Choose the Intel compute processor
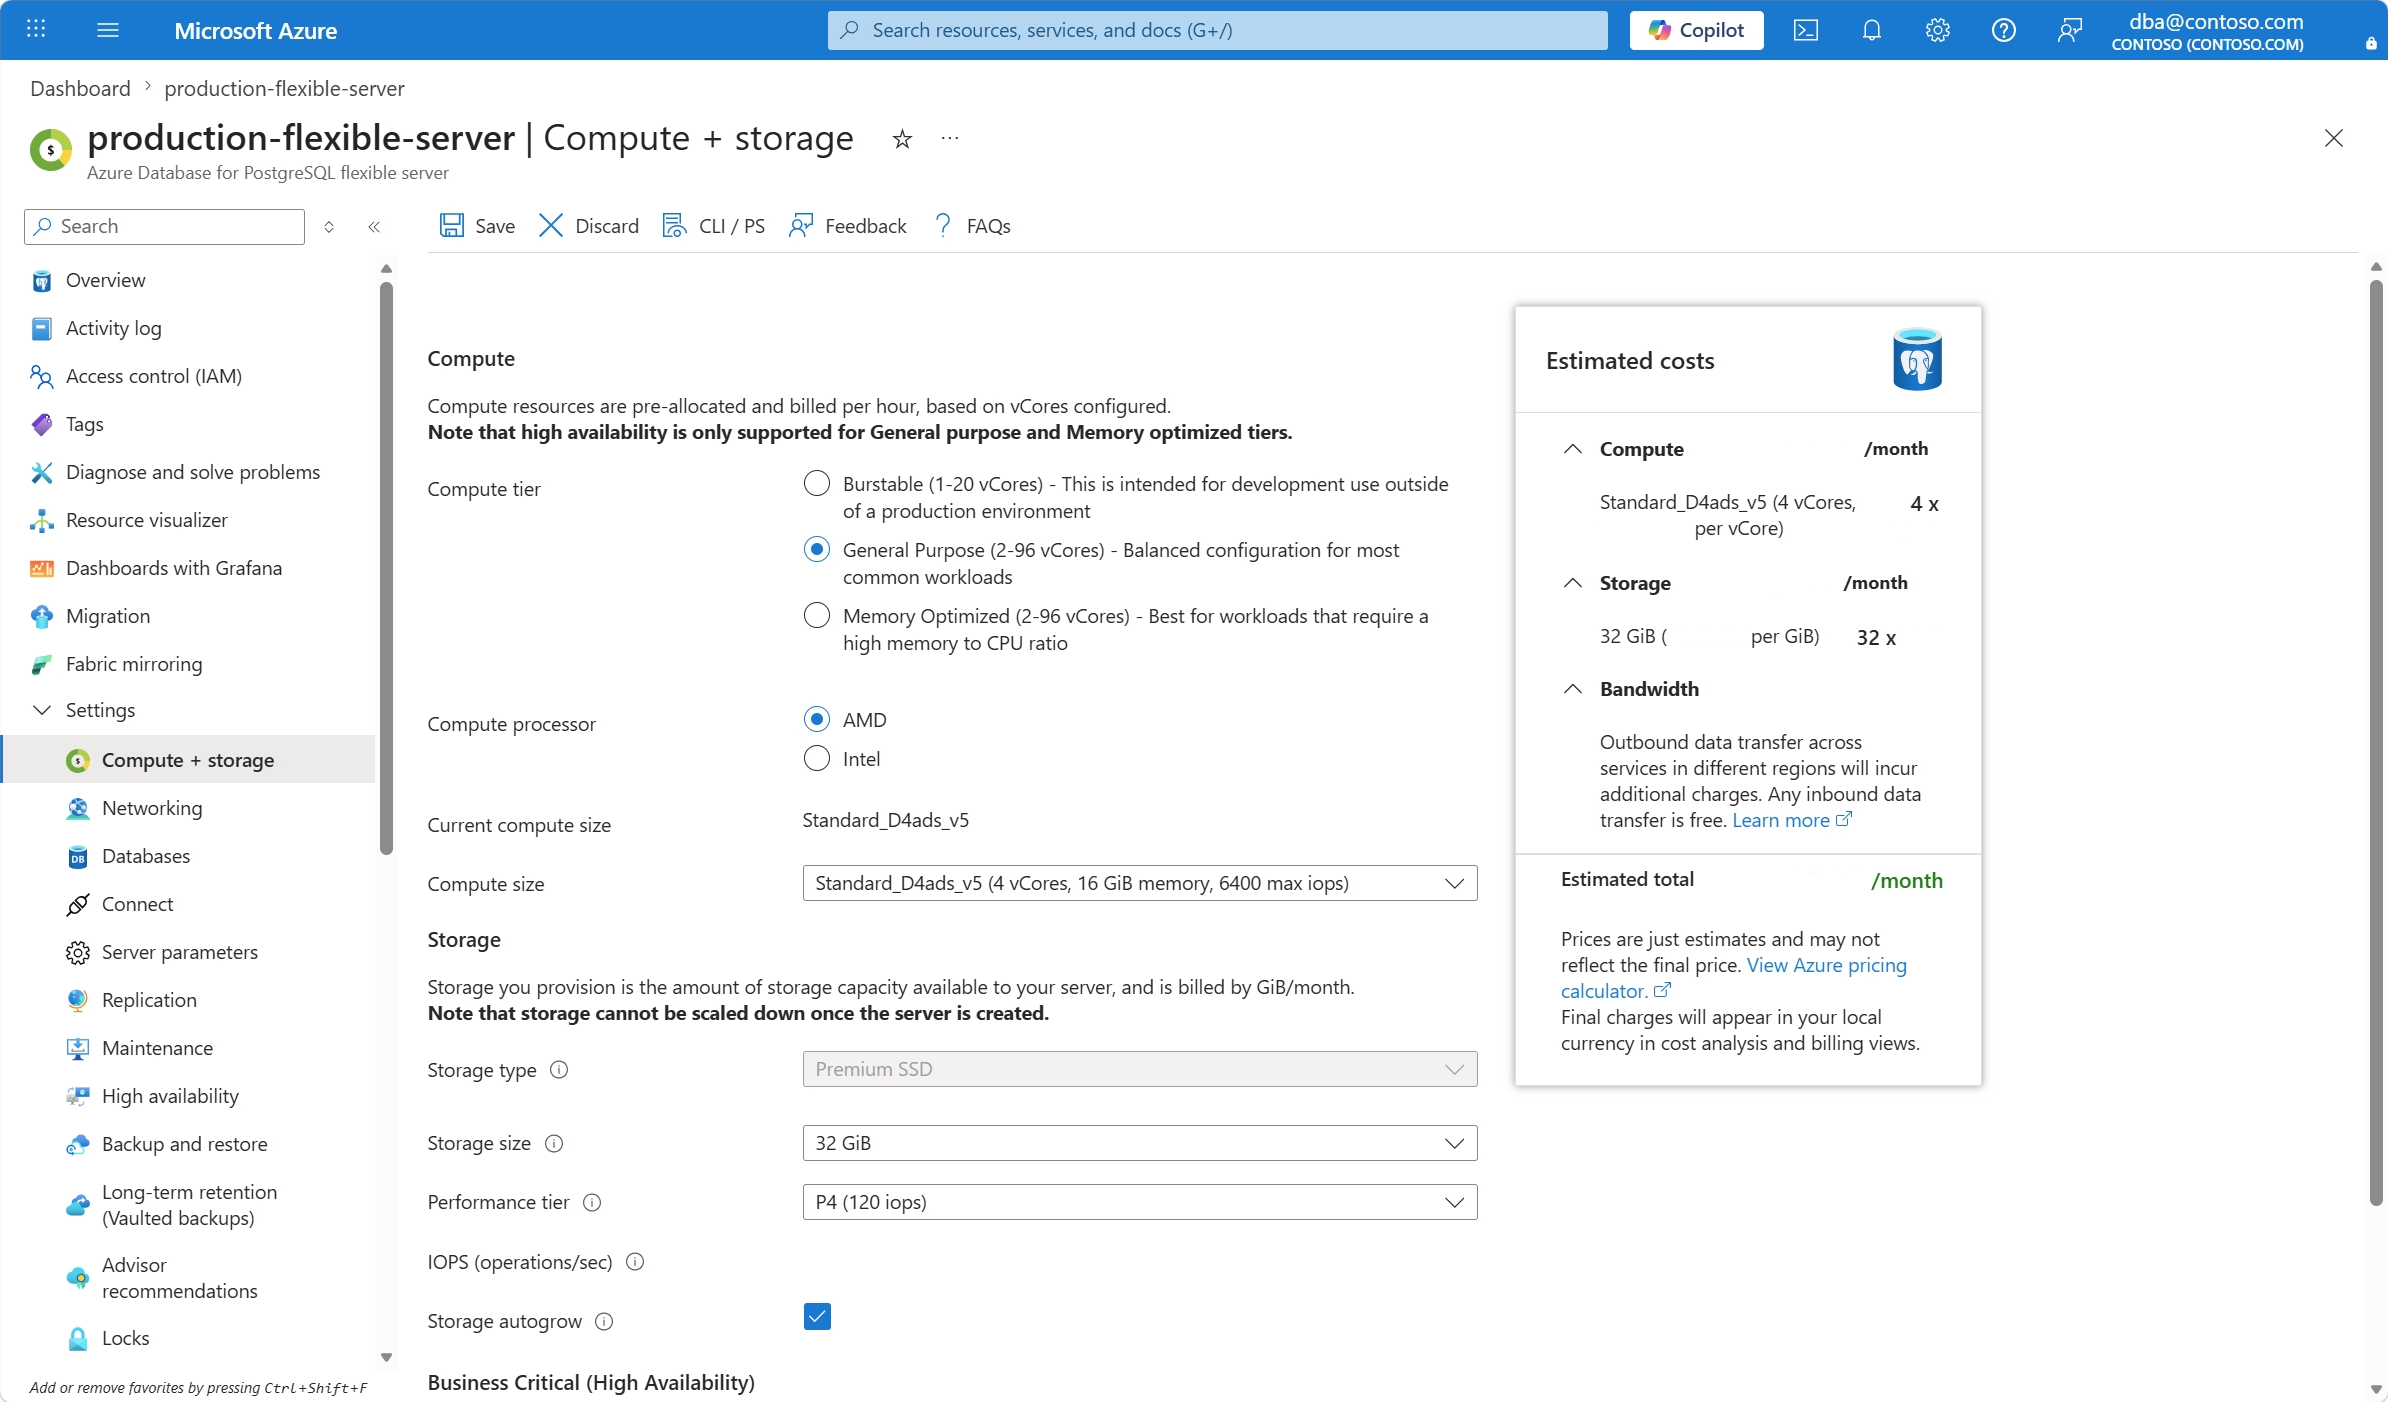Viewport: 2388px width, 1402px height. (817, 759)
